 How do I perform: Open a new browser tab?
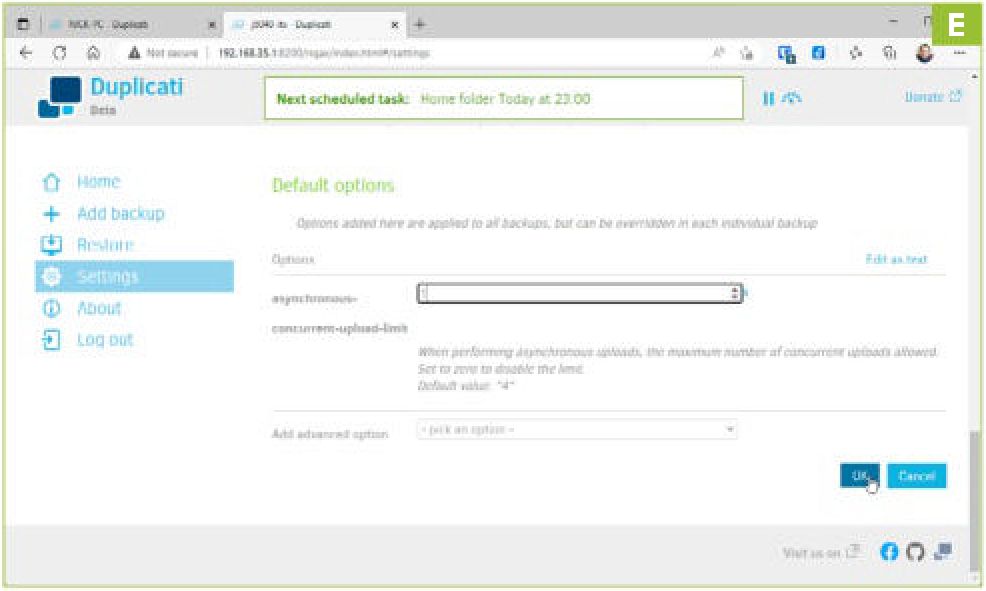point(419,25)
